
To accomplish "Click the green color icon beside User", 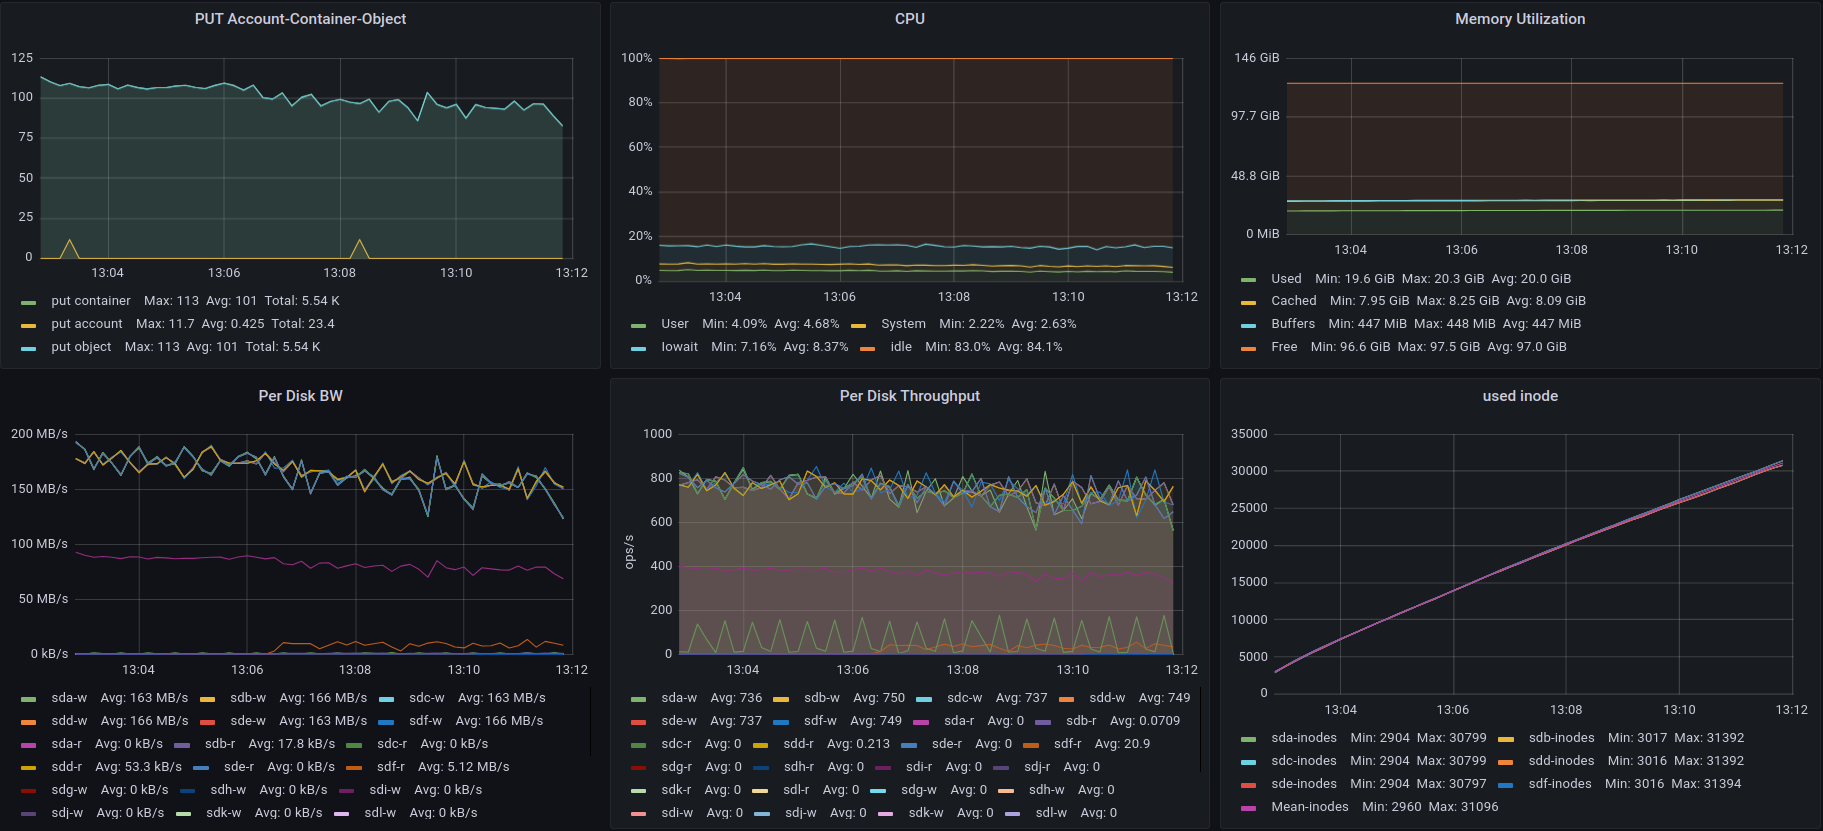I will pos(638,325).
